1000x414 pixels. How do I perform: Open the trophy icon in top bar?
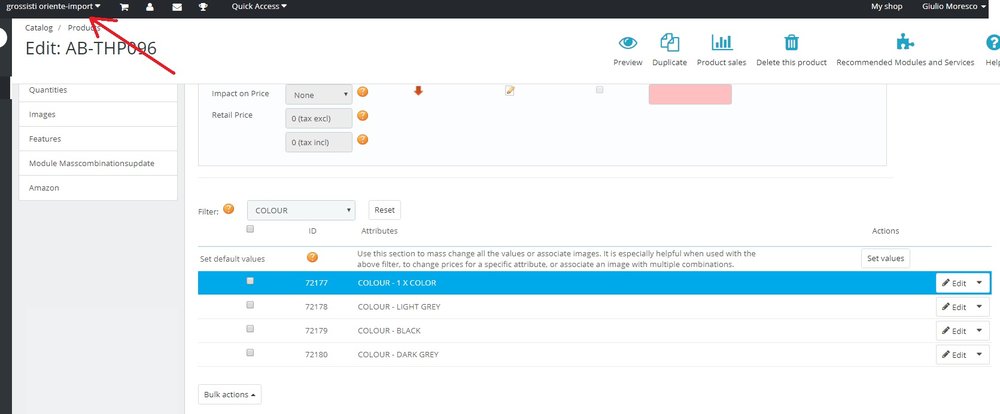pyautogui.click(x=203, y=6)
